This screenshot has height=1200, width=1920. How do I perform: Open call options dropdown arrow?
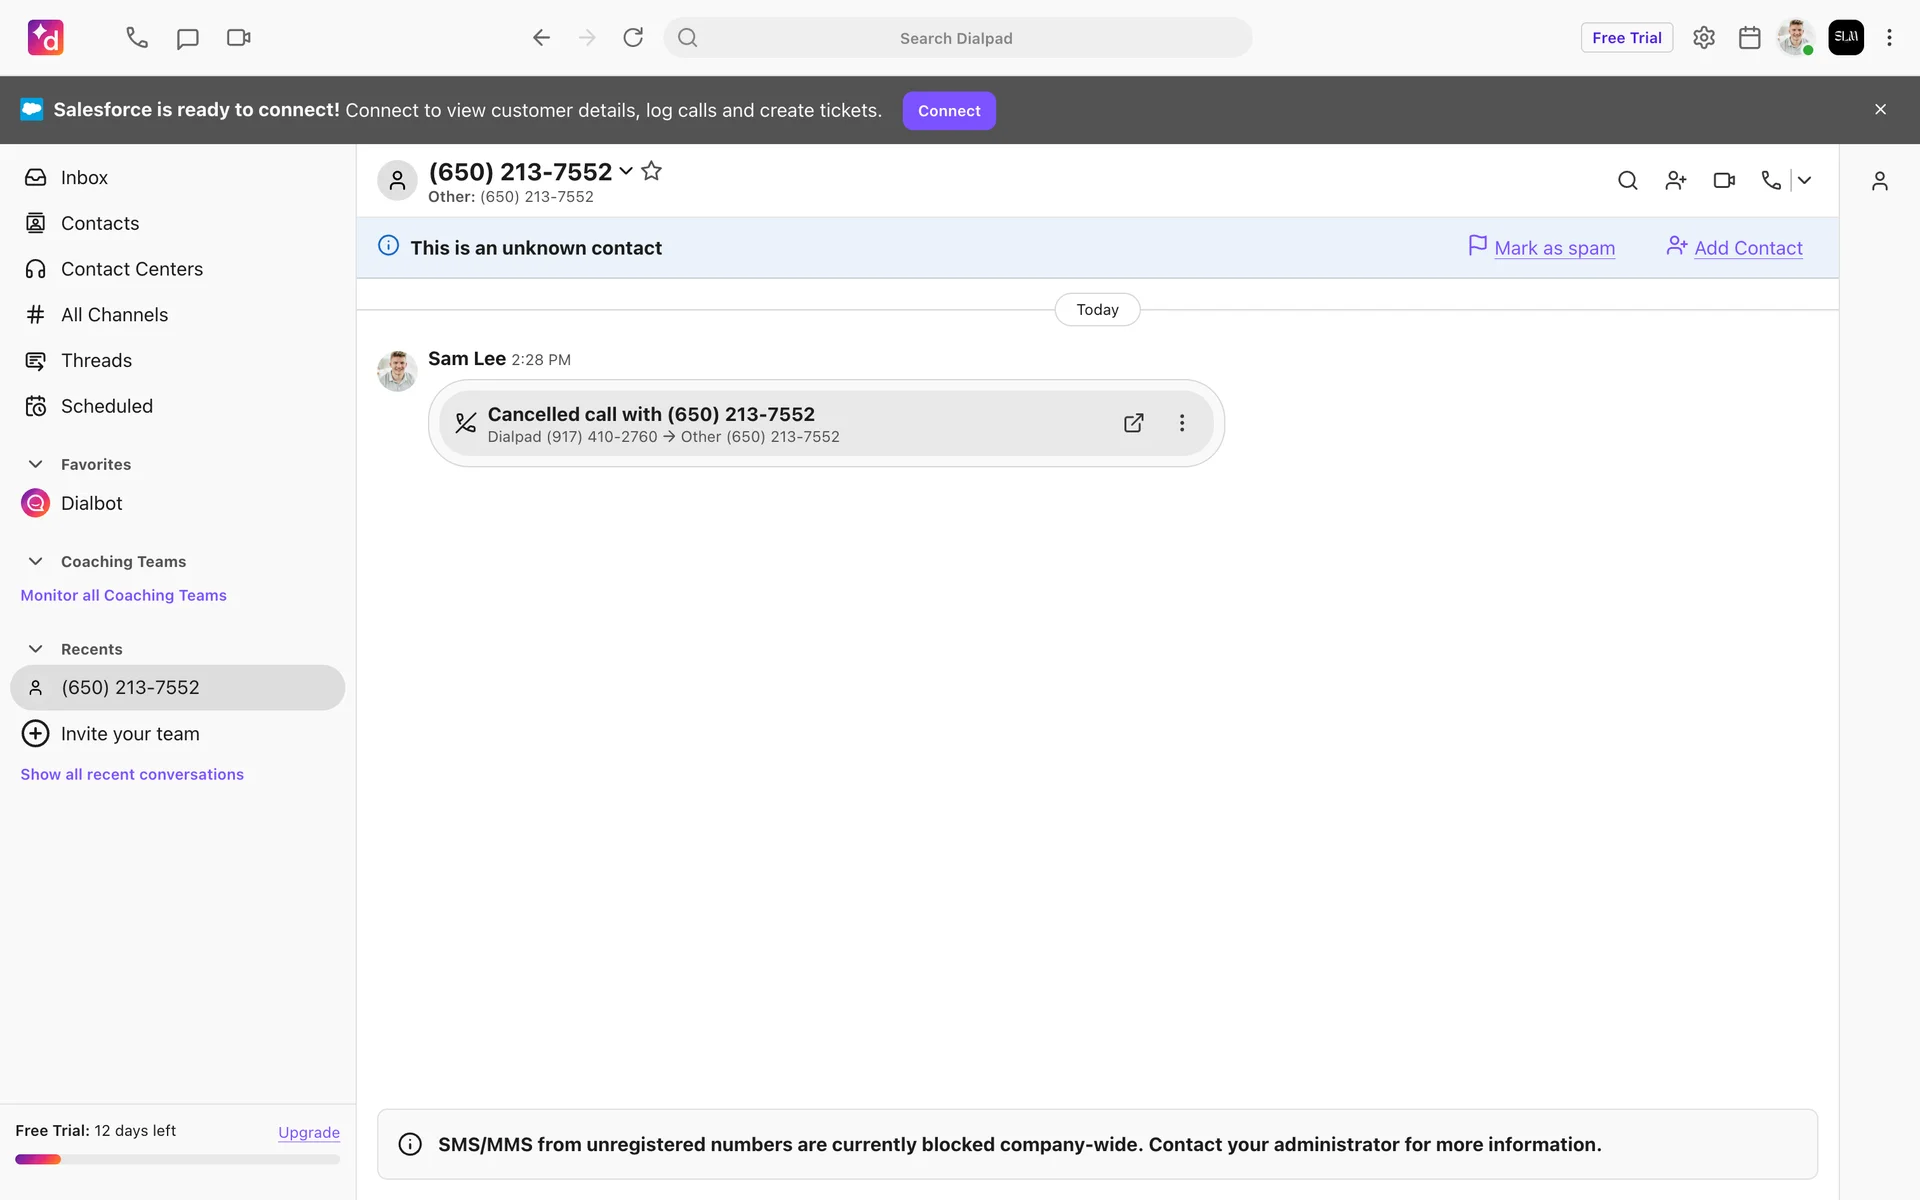(1805, 181)
